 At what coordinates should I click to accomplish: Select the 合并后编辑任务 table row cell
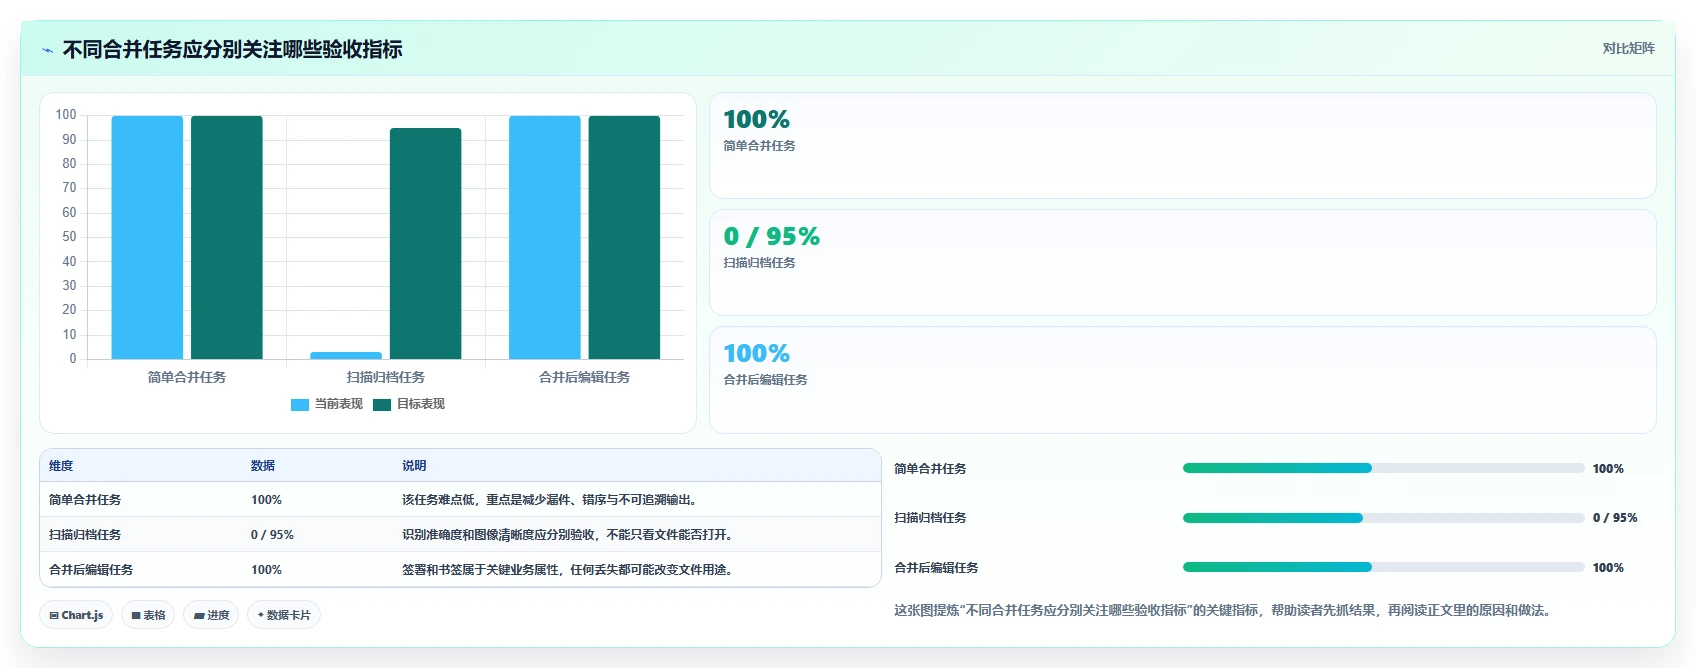coord(91,570)
